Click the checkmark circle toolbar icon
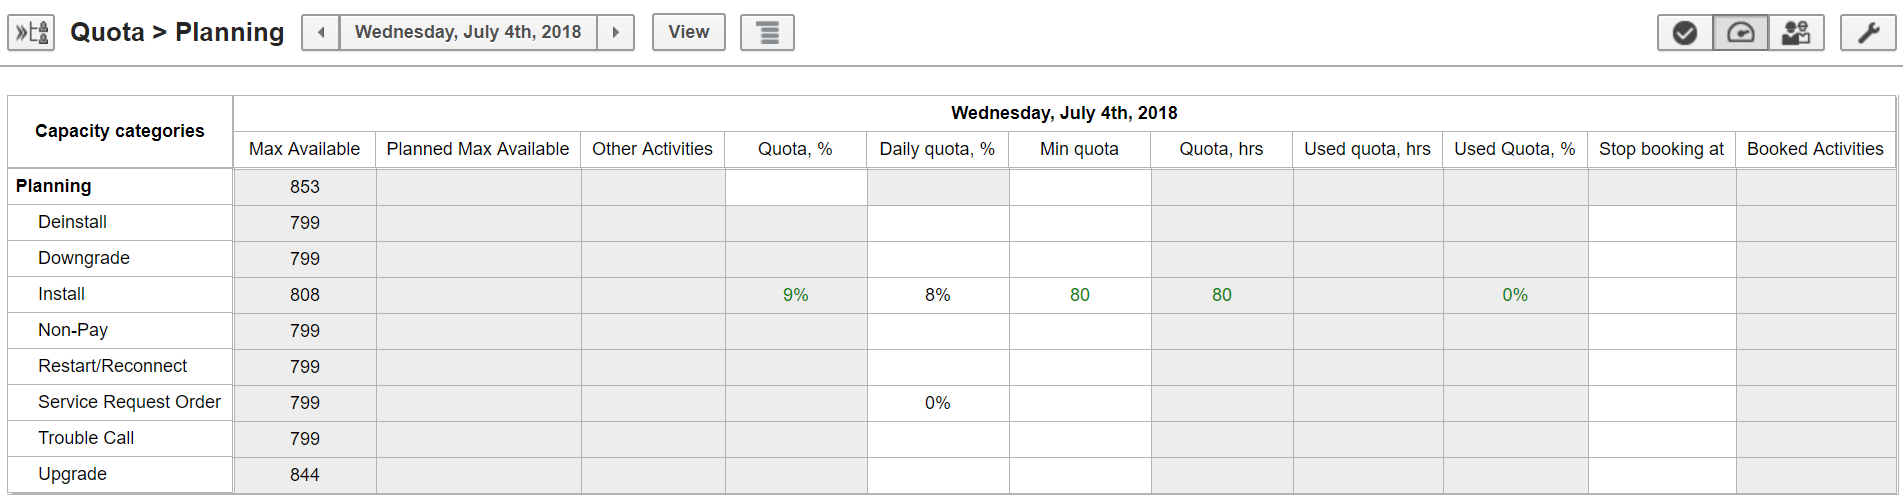 click(x=1685, y=33)
